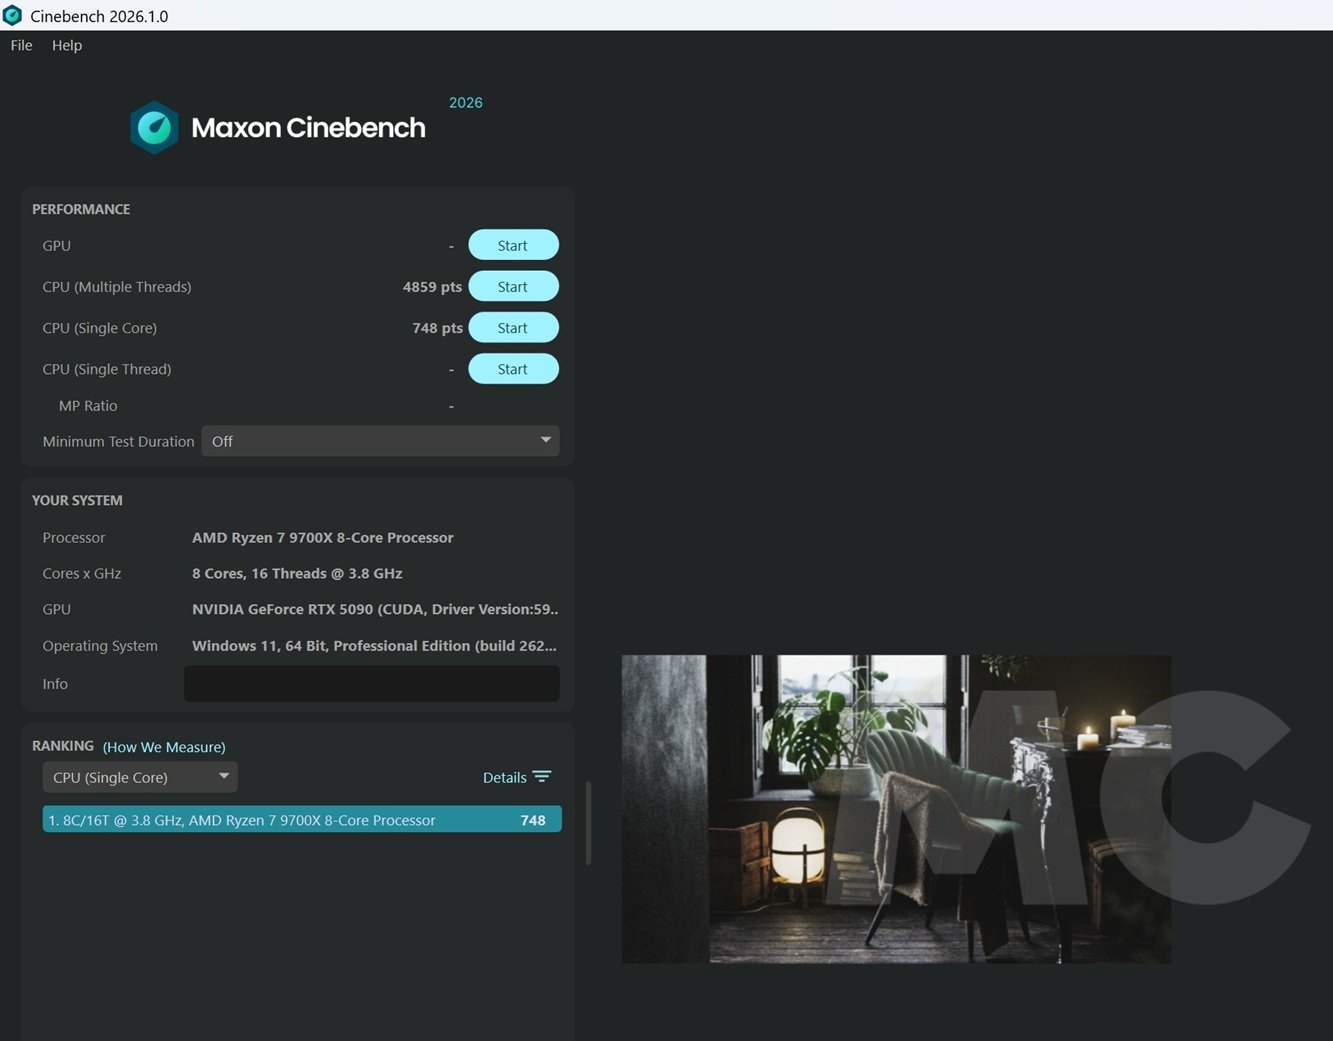Start the CPU Single Core test
Viewport: 1333px width, 1041px height.
[513, 328]
